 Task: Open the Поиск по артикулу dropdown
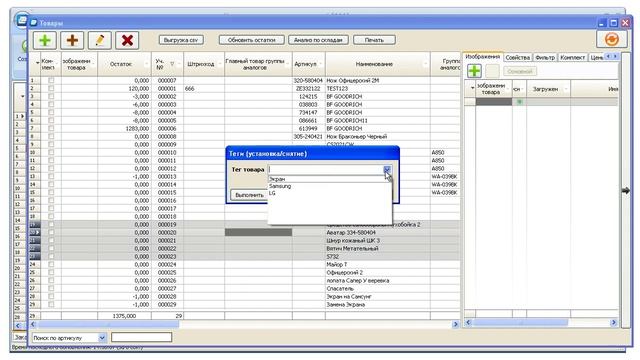coord(102,338)
